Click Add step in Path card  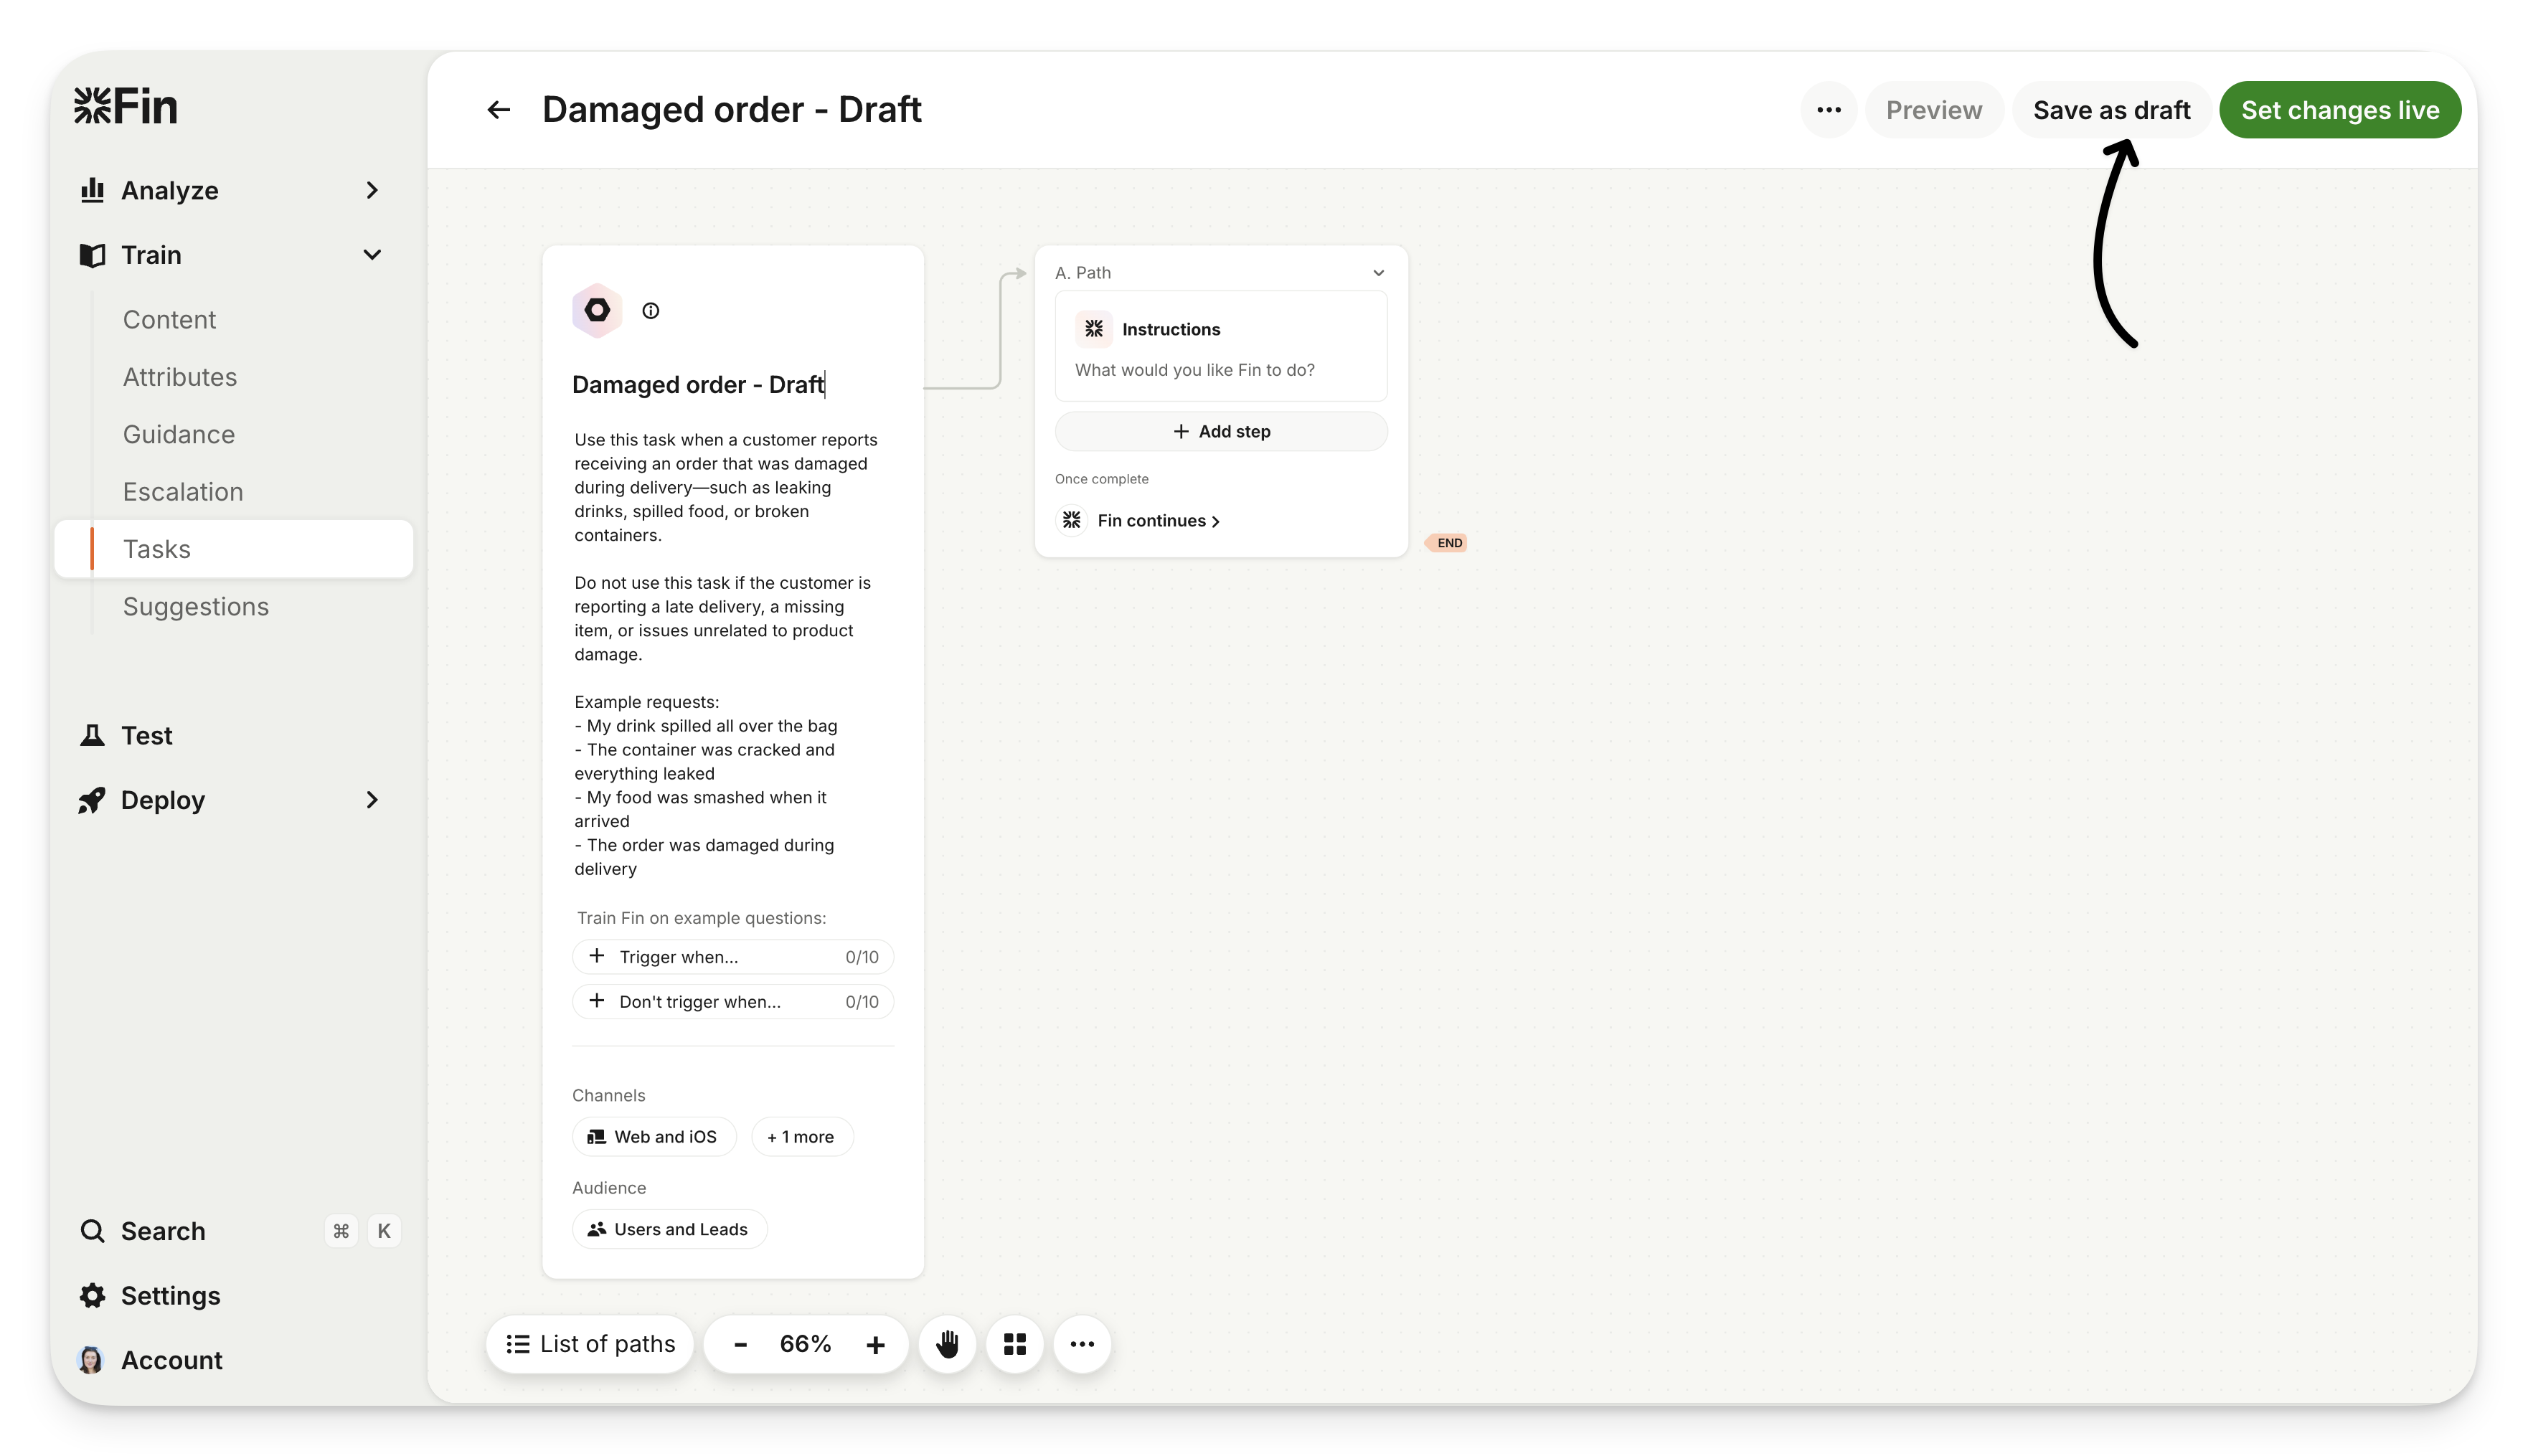click(x=1221, y=432)
